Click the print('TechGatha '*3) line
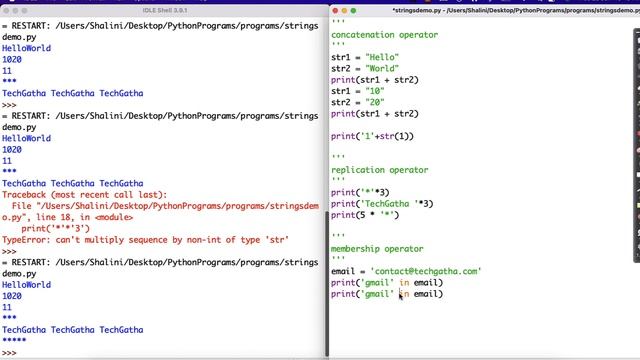Viewport: 640px width, 360px height. (382, 204)
